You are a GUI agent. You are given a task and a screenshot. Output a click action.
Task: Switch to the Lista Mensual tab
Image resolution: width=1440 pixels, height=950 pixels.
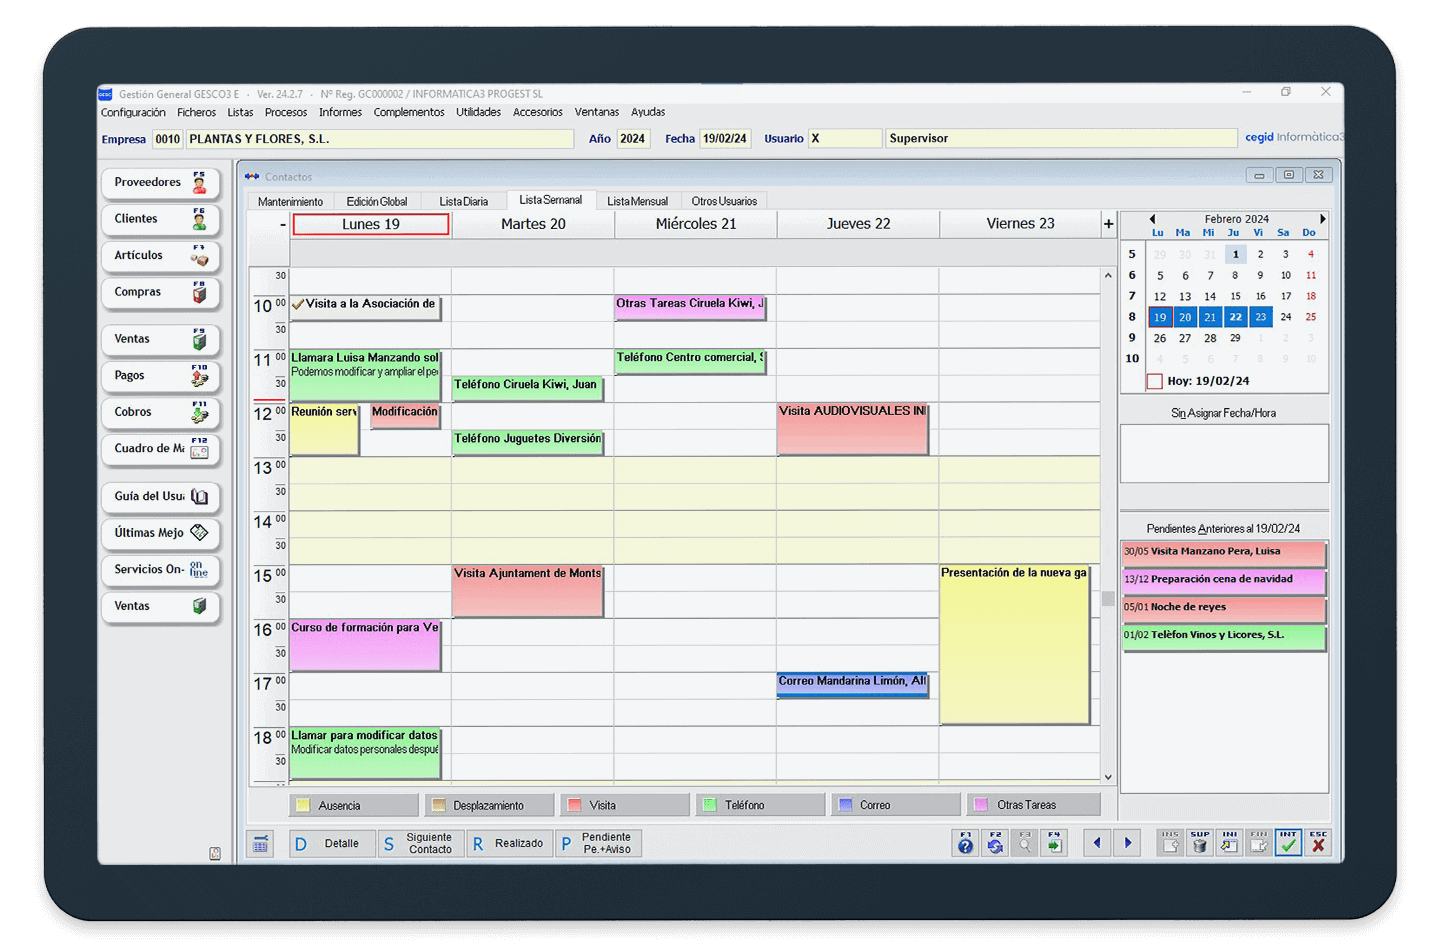point(637,201)
